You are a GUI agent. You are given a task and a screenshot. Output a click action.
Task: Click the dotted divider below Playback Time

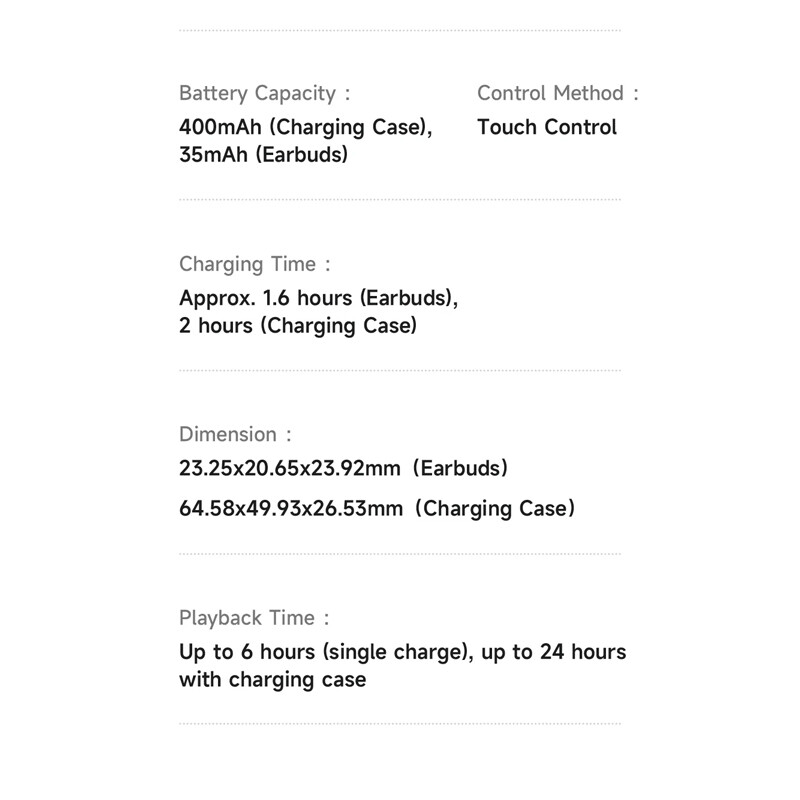[x=400, y=724]
